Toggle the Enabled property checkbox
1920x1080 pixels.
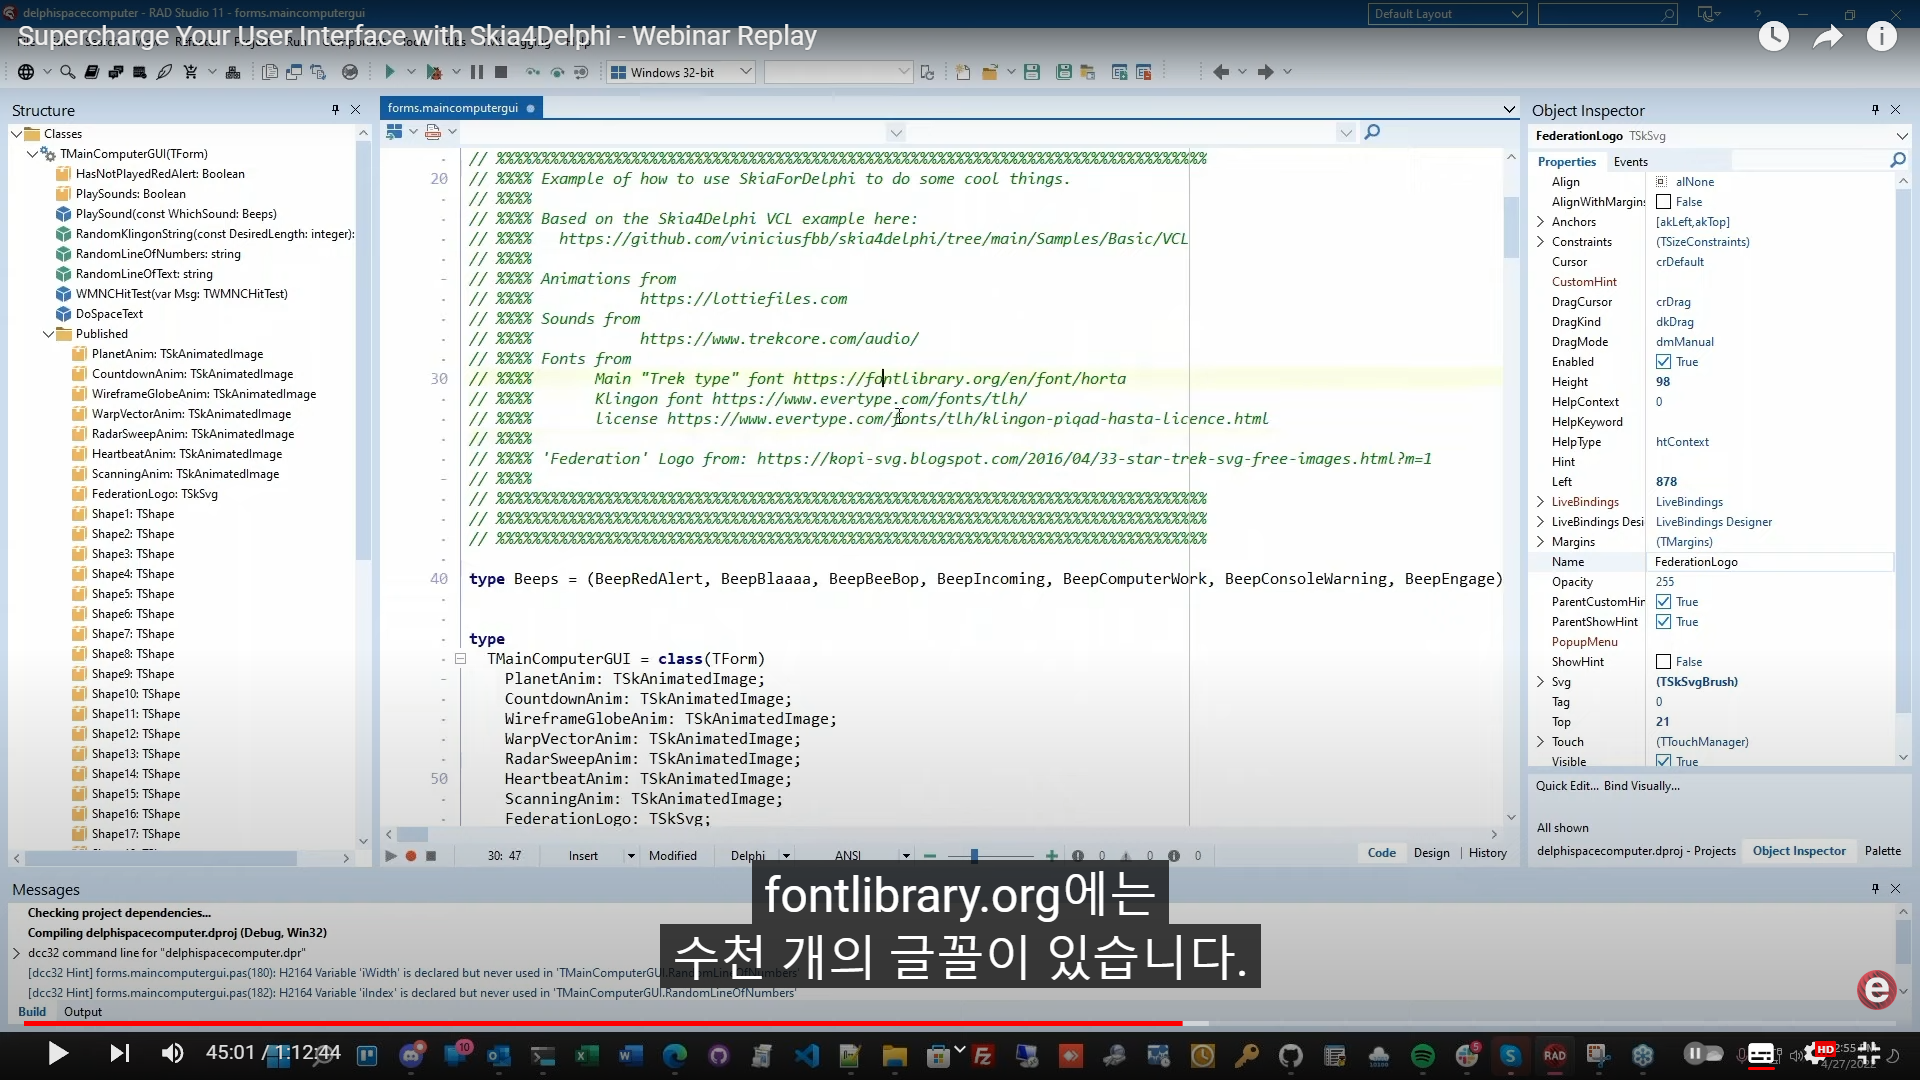click(1663, 362)
